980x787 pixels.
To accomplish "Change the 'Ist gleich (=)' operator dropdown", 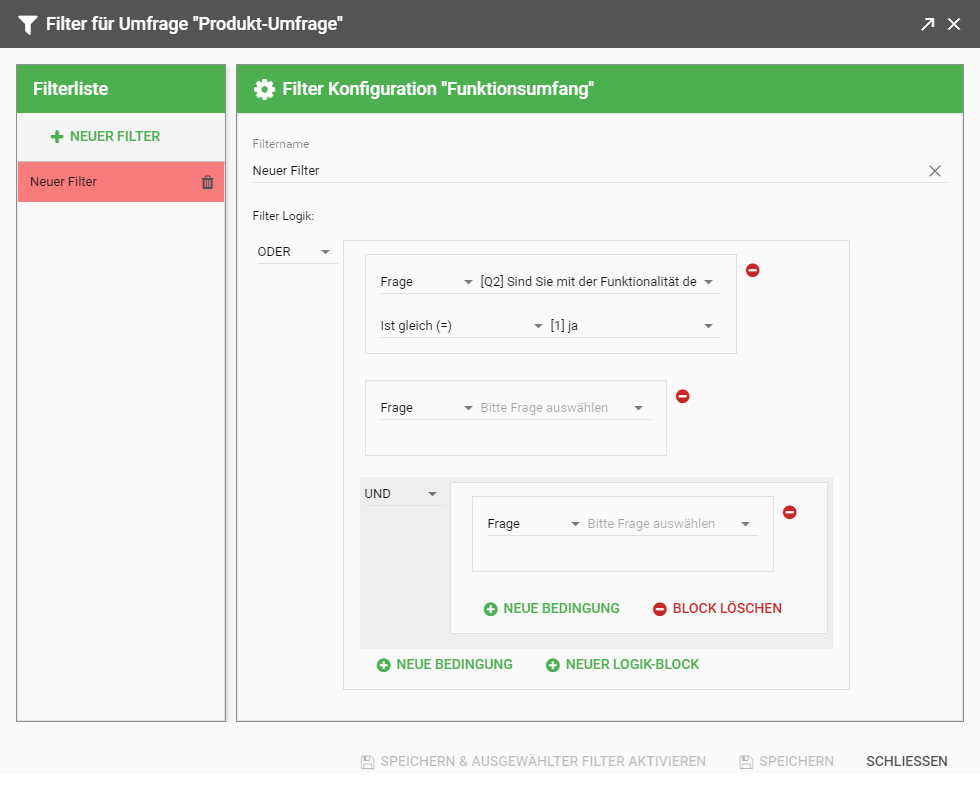I will (x=462, y=326).
